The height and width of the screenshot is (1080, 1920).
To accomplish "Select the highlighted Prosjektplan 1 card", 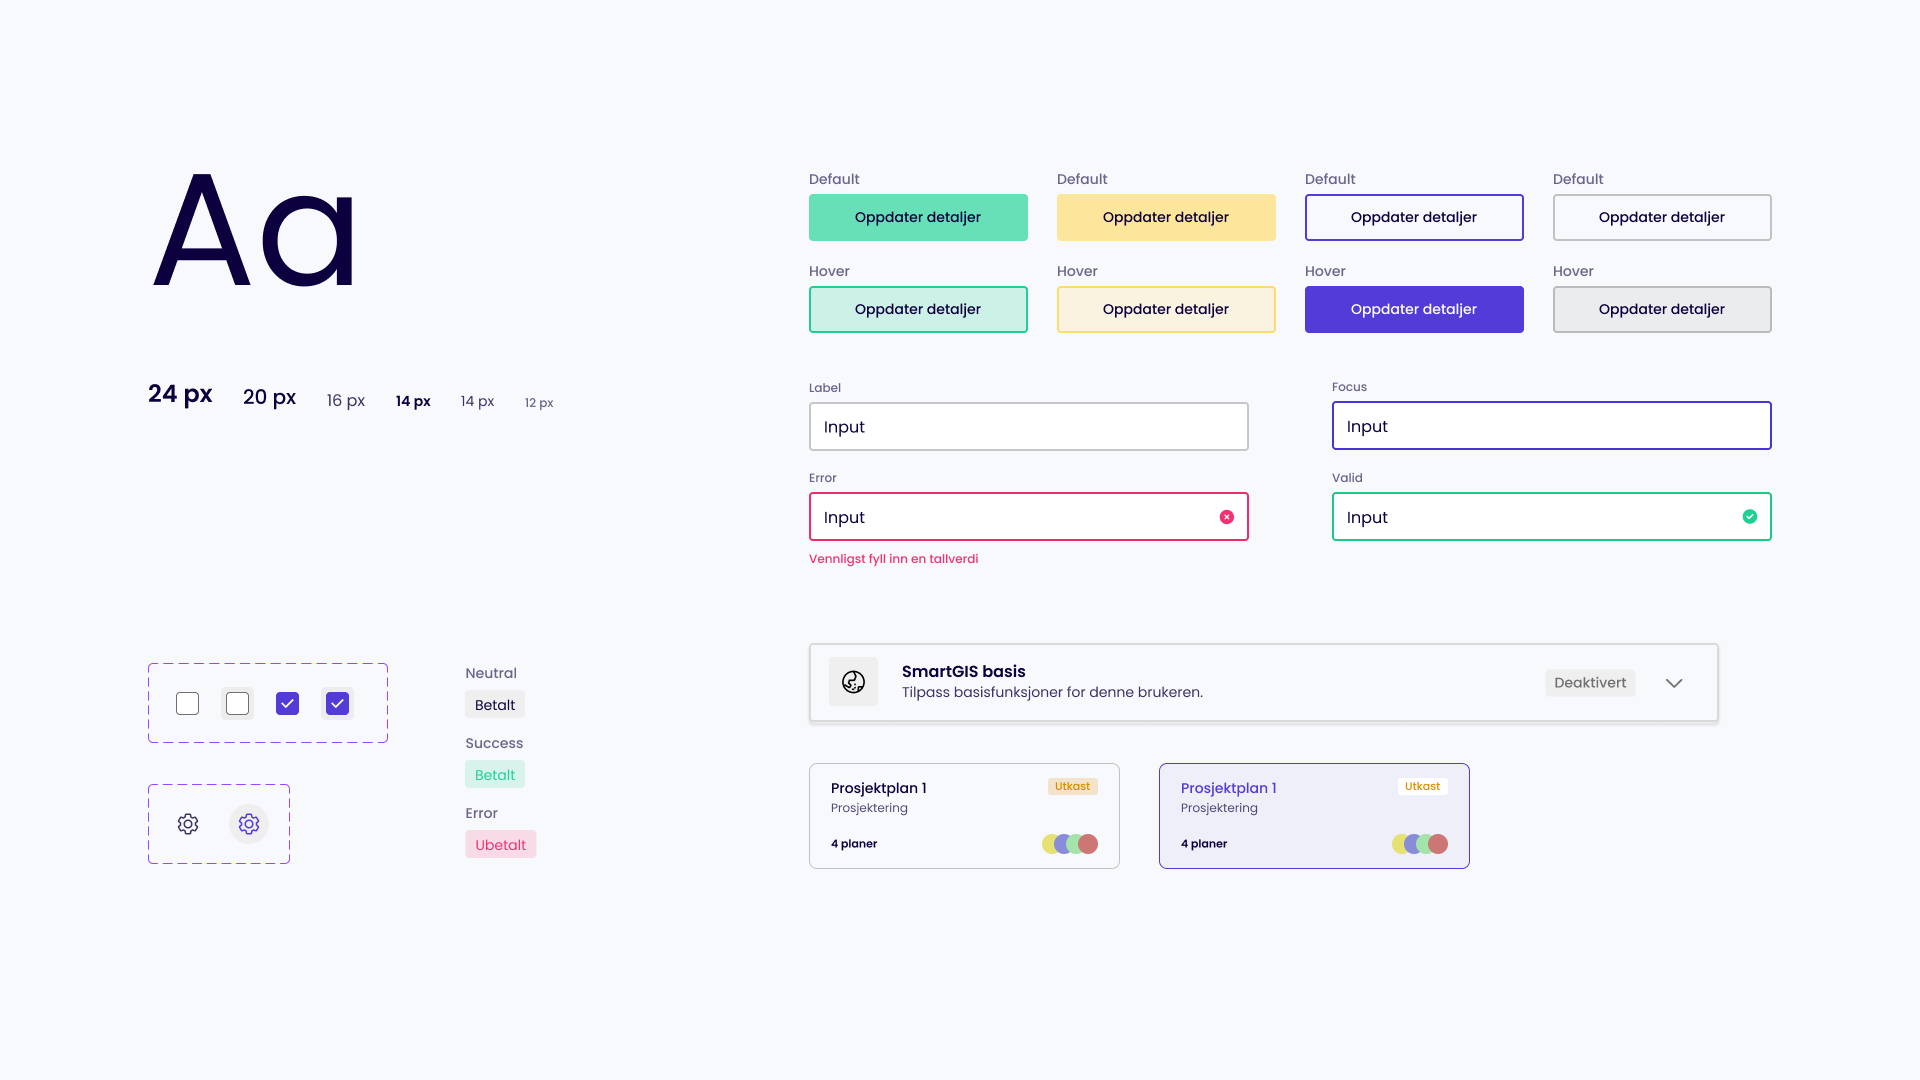I will point(1313,816).
